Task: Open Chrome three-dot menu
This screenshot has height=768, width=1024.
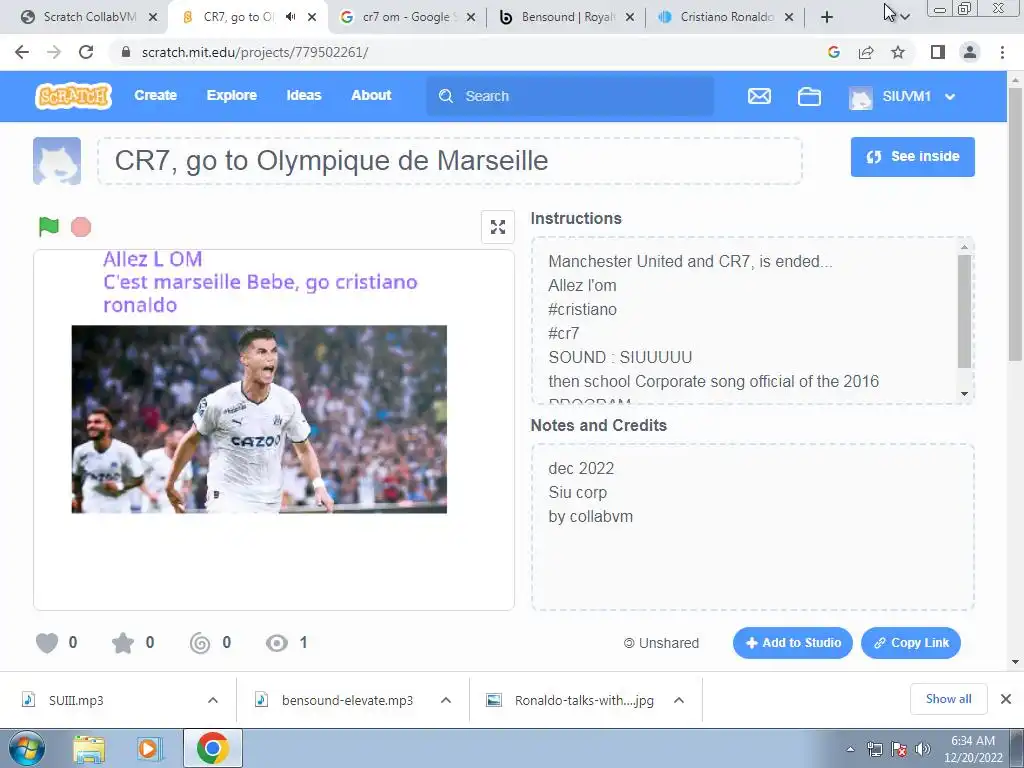Action: (x=1002, y=52)
